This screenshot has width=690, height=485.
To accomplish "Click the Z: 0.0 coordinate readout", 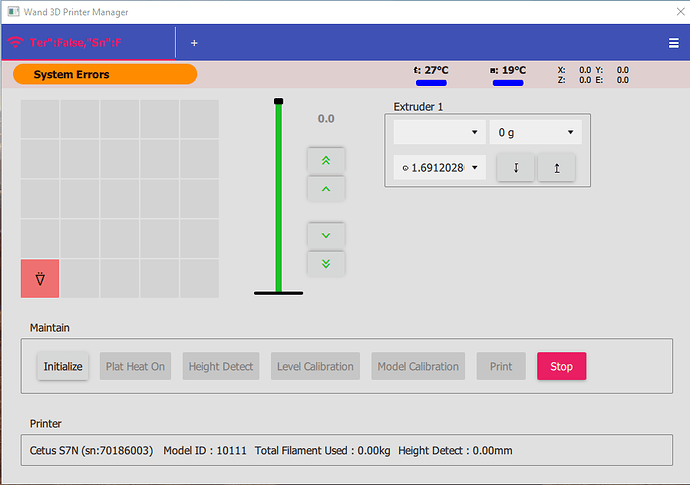I will tap(575, 80).
